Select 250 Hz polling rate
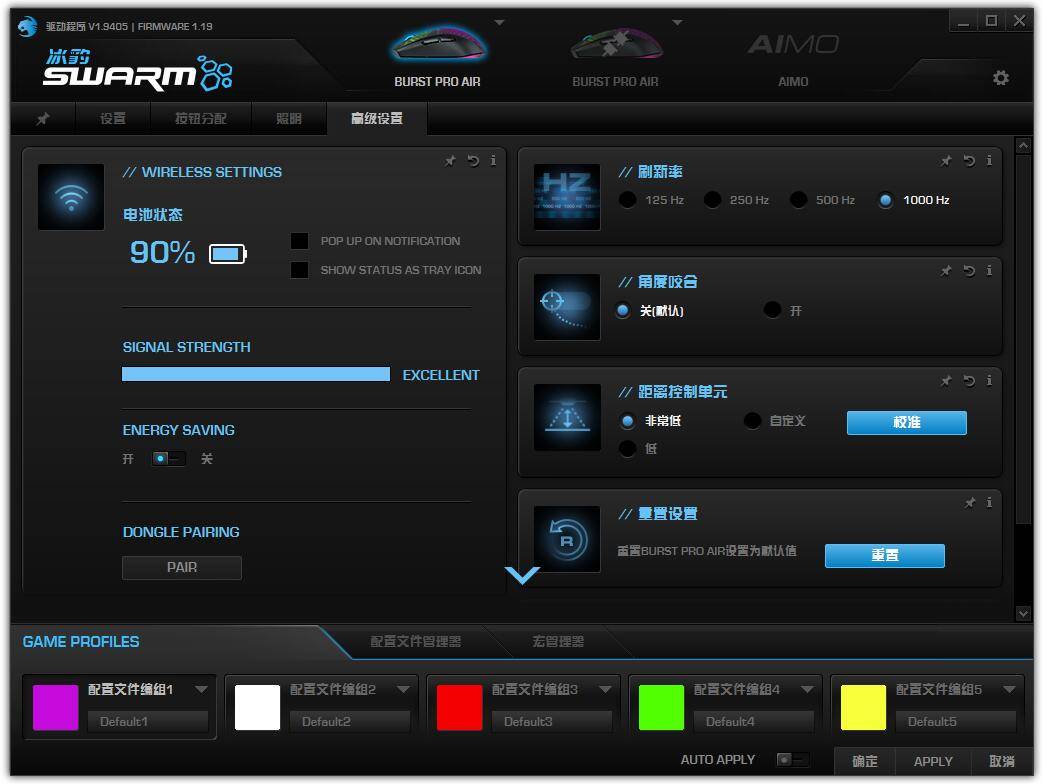 pos(712,200)
